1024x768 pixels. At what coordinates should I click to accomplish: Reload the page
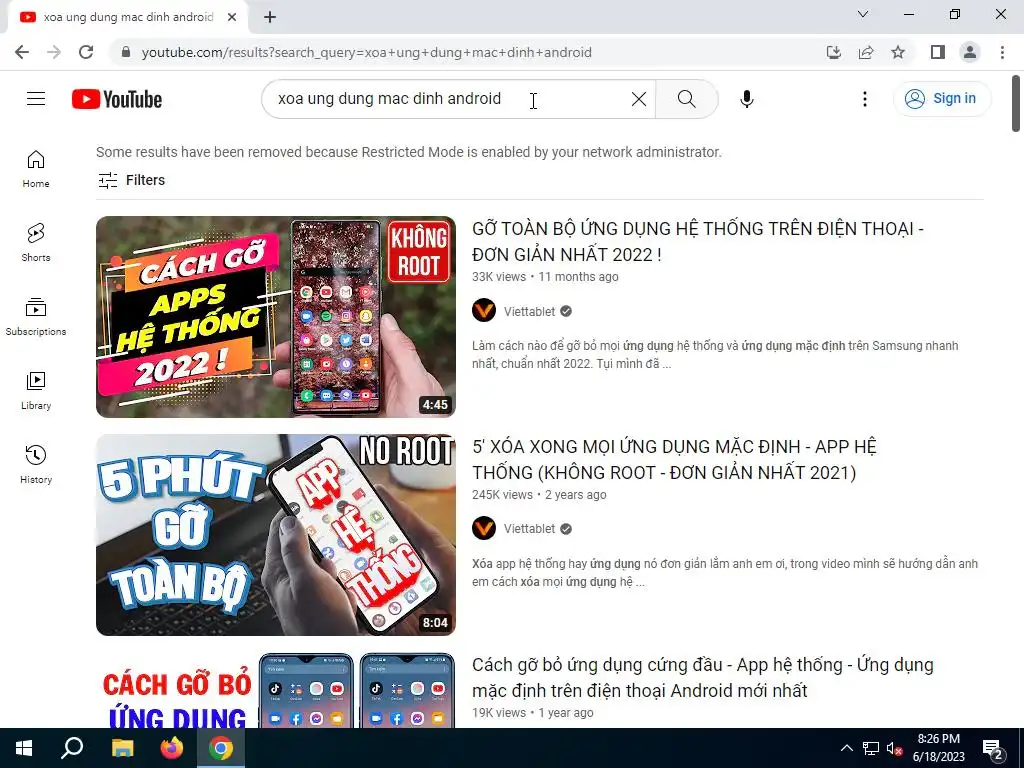(86, 52)
